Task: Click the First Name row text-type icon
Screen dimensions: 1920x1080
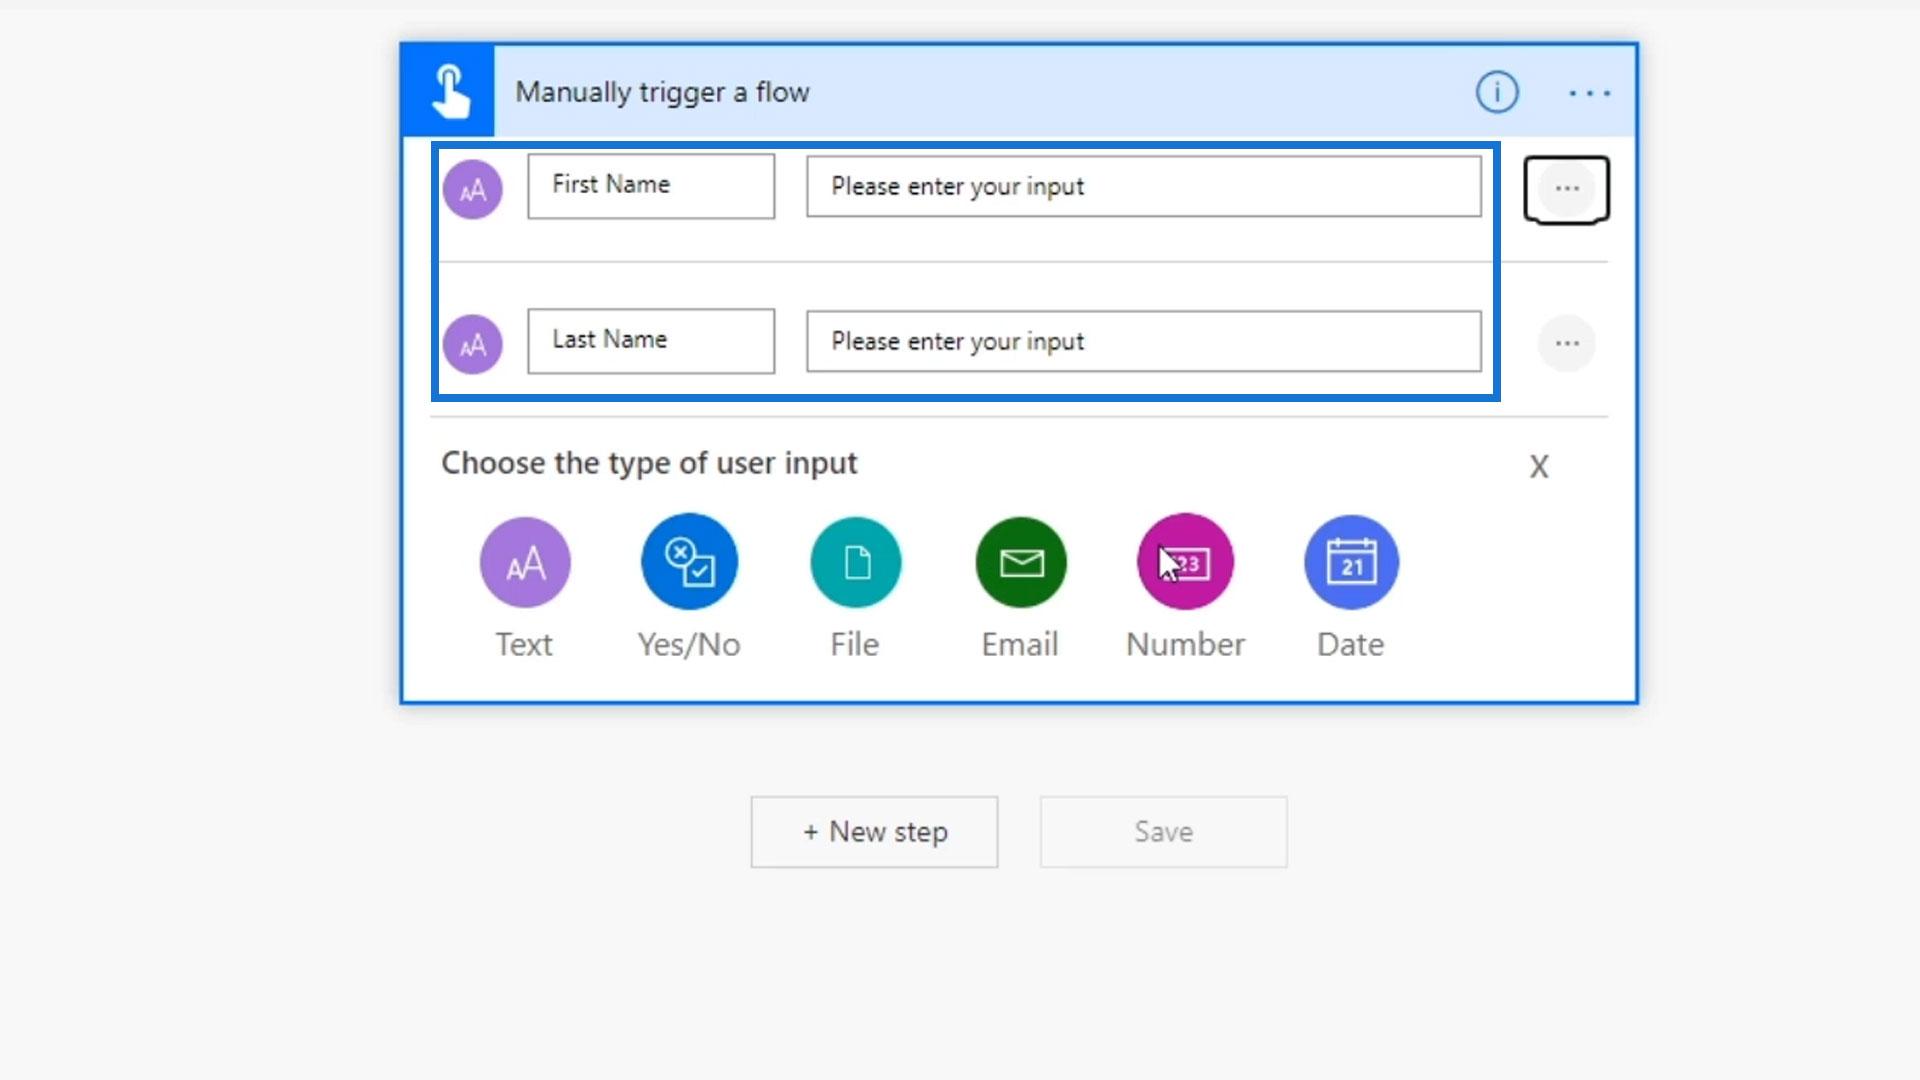Action: pyautogui.click(x=473, y=189)
